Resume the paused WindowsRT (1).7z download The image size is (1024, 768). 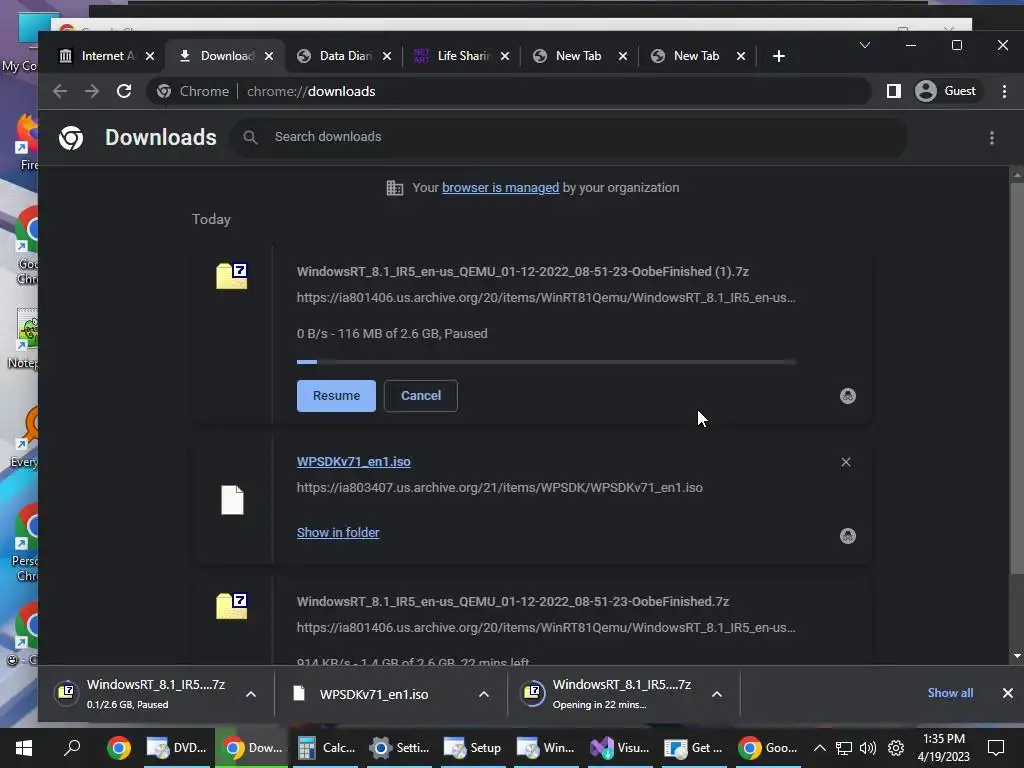click(336, 396)
